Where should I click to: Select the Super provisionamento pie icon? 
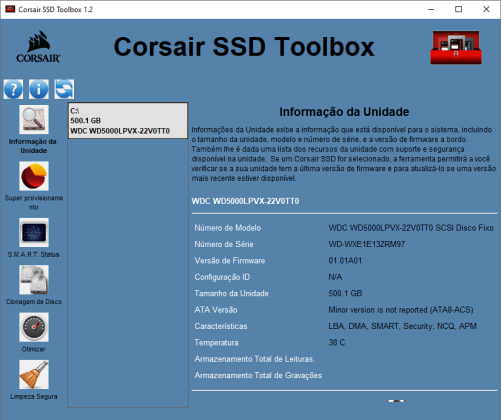coord(34,176)
